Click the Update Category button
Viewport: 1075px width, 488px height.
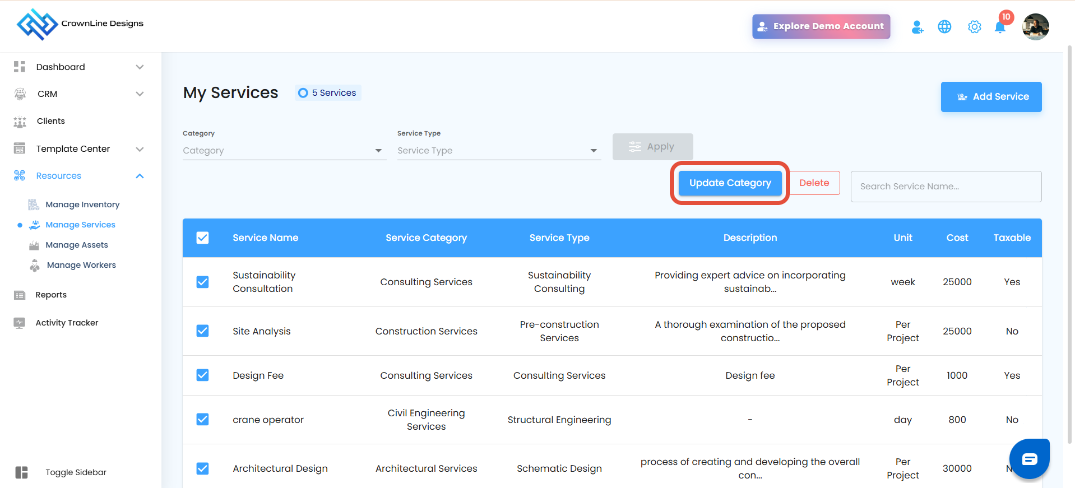(x=730, y=183)
